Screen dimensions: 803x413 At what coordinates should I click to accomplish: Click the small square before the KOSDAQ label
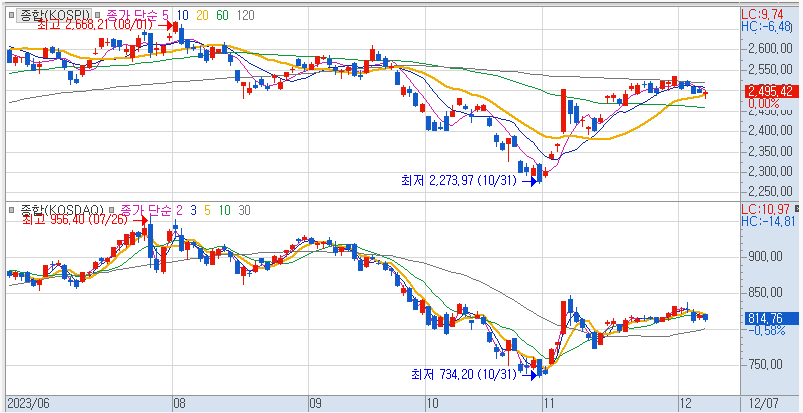(x=10, y=211)
